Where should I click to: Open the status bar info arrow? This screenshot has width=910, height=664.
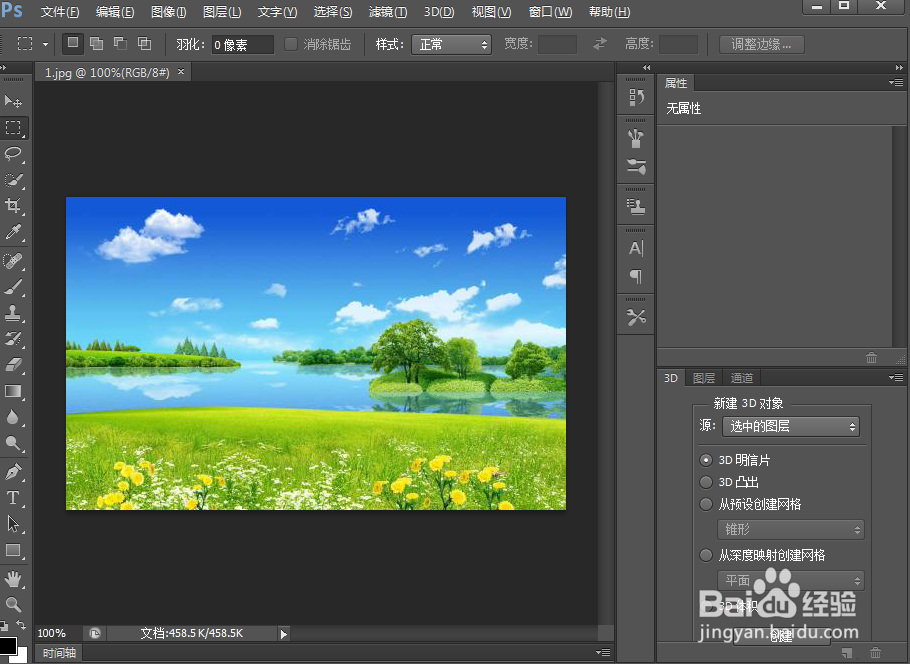click(x=283, y=634)
